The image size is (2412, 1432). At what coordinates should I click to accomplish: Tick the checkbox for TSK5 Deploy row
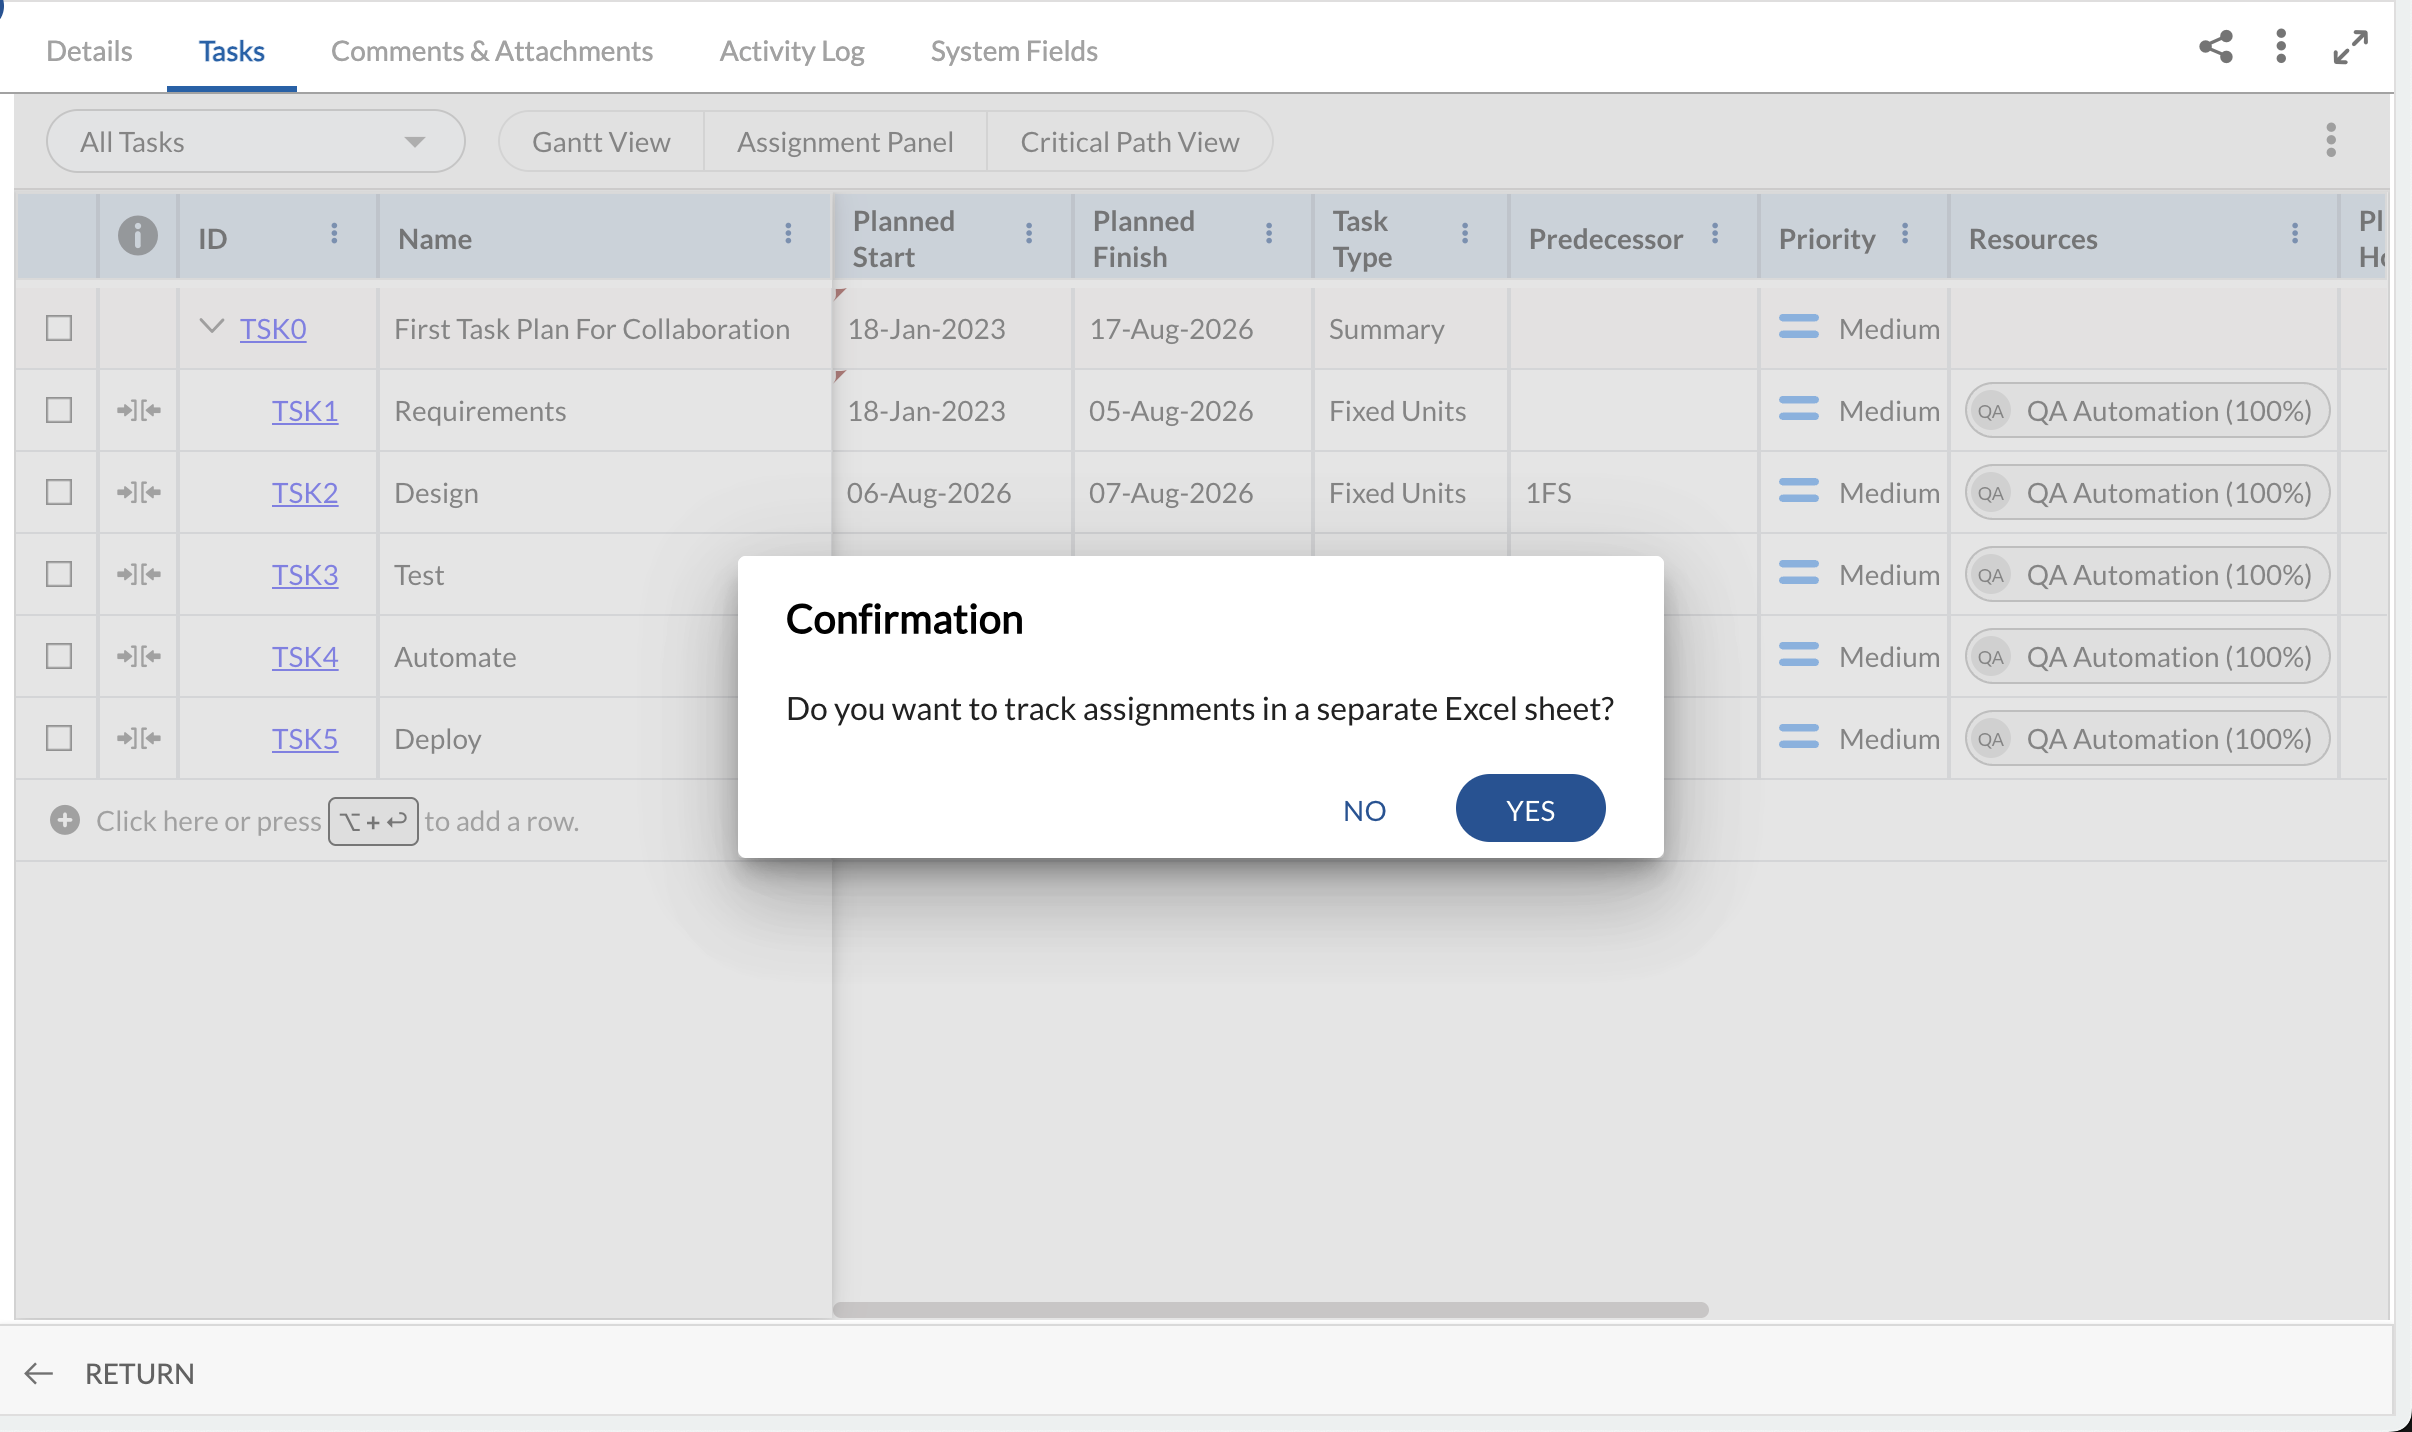point(59,738)
